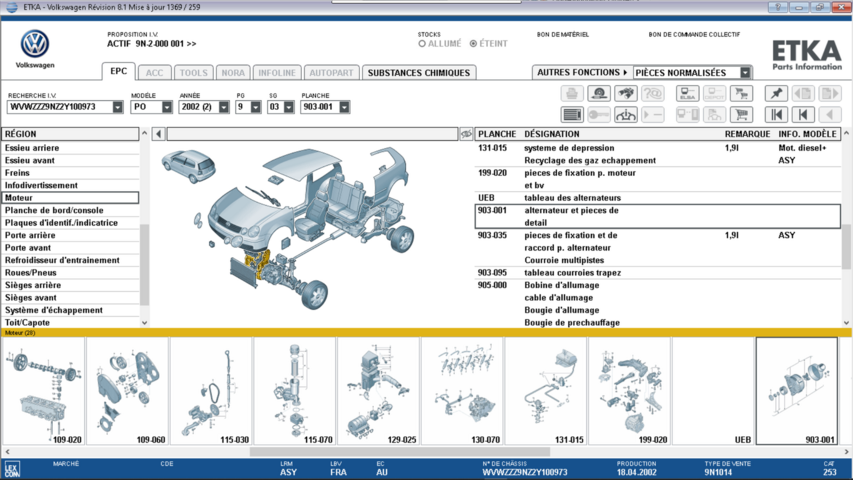Select Essieu avant region
This screenshot has width=853, height=480.
tap(71, 160)
